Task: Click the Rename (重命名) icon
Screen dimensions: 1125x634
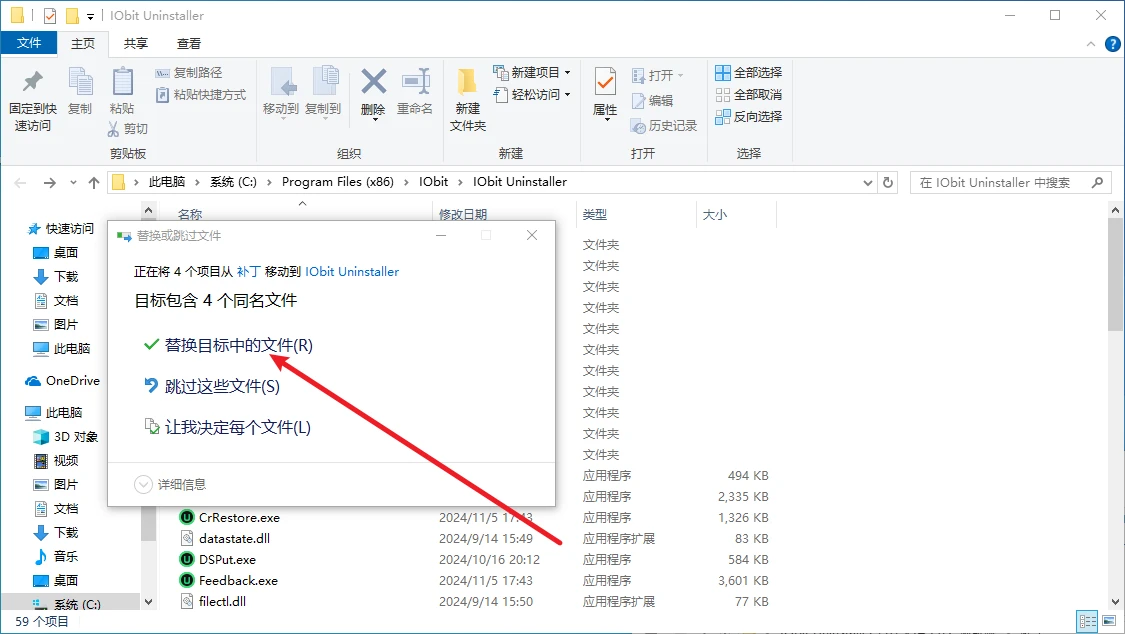Action: tap(415, 82)
